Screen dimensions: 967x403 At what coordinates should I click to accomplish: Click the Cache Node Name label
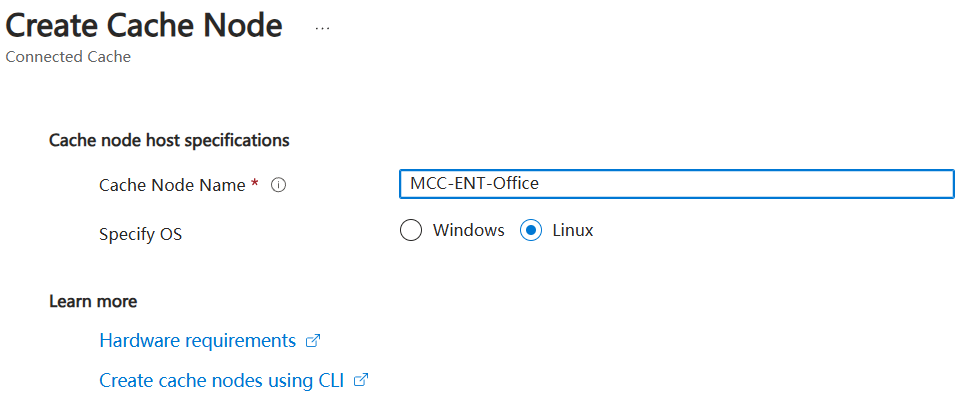173,185
